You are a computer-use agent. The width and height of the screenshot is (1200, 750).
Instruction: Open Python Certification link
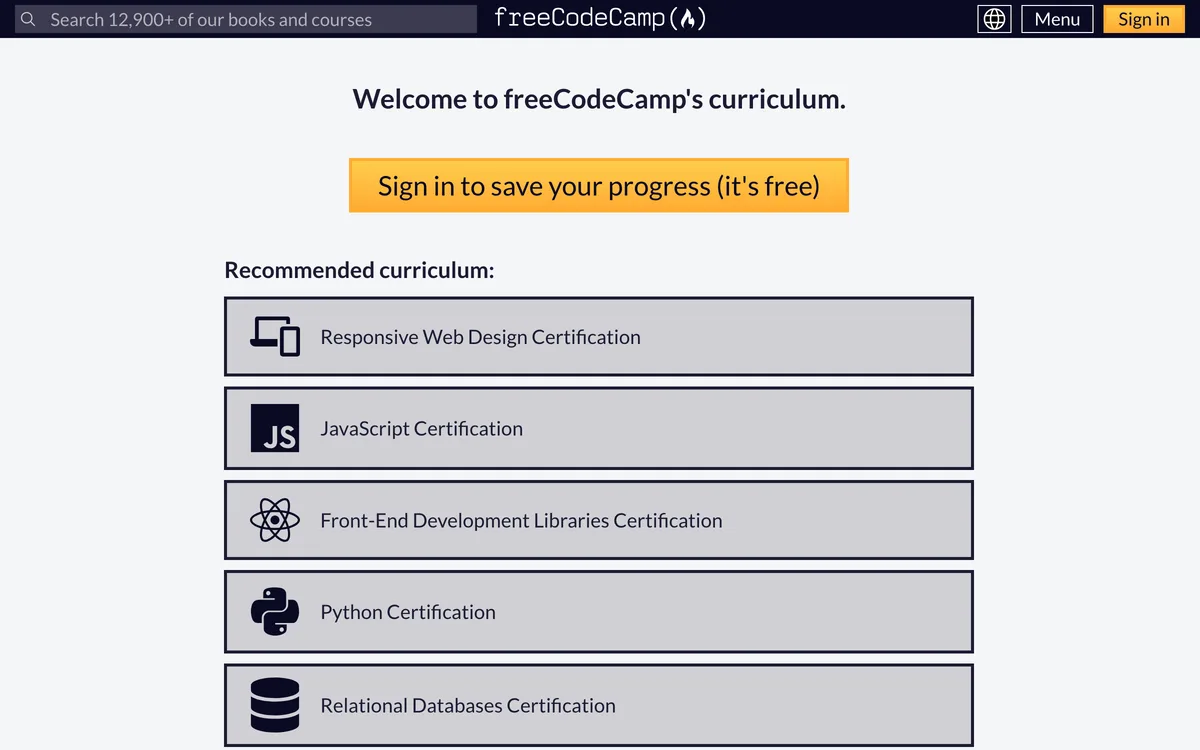(x=599, y=612)
